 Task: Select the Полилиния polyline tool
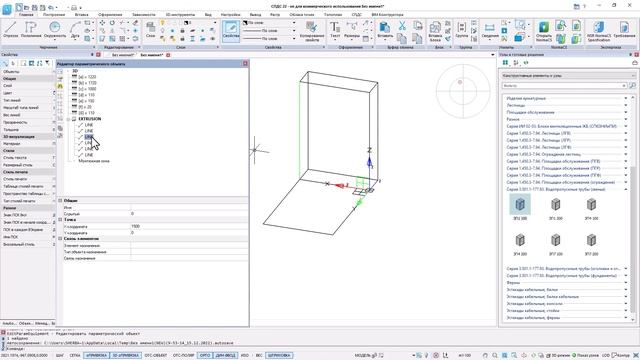click(31, 30)
